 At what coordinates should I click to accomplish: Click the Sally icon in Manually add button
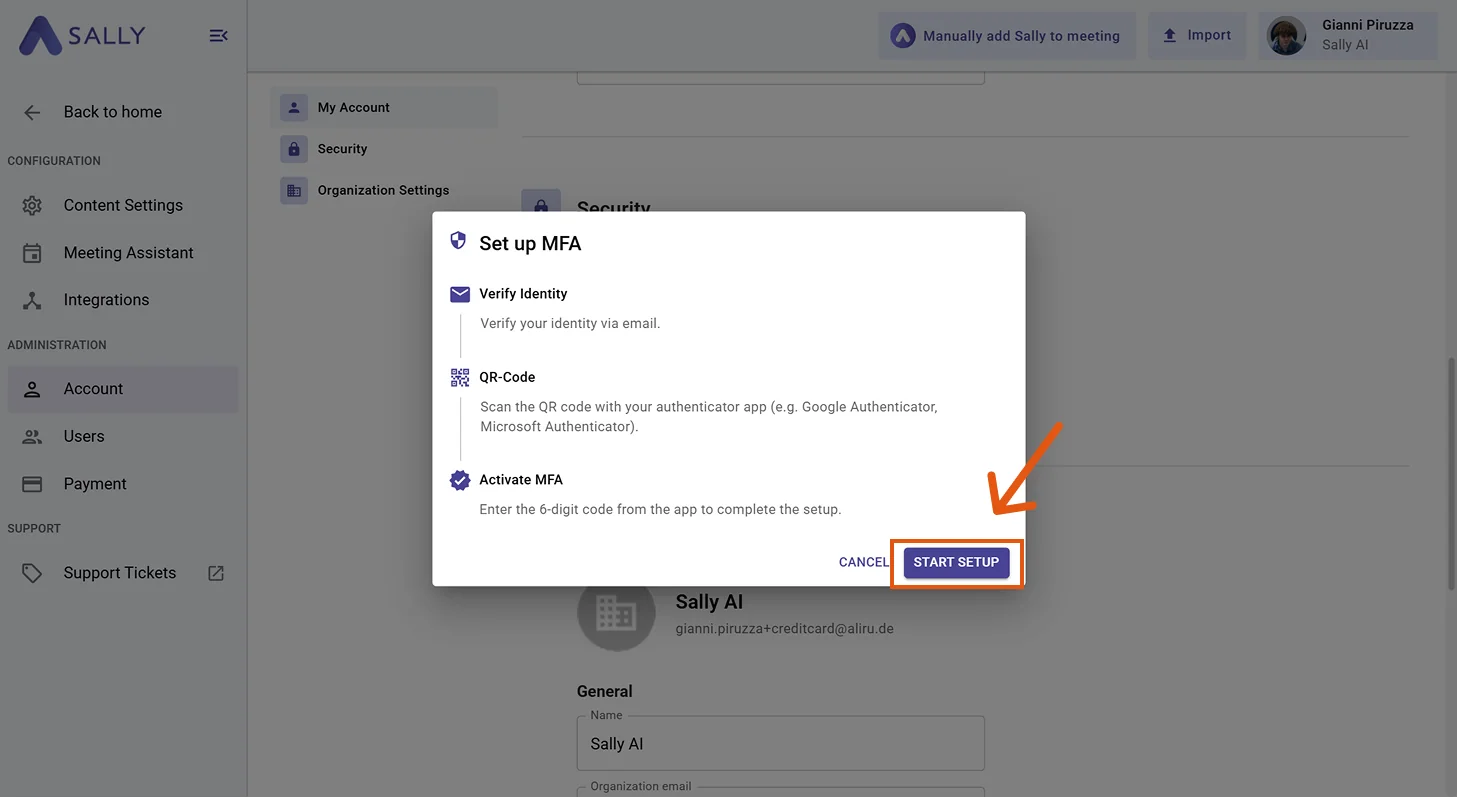coord(903,36)
